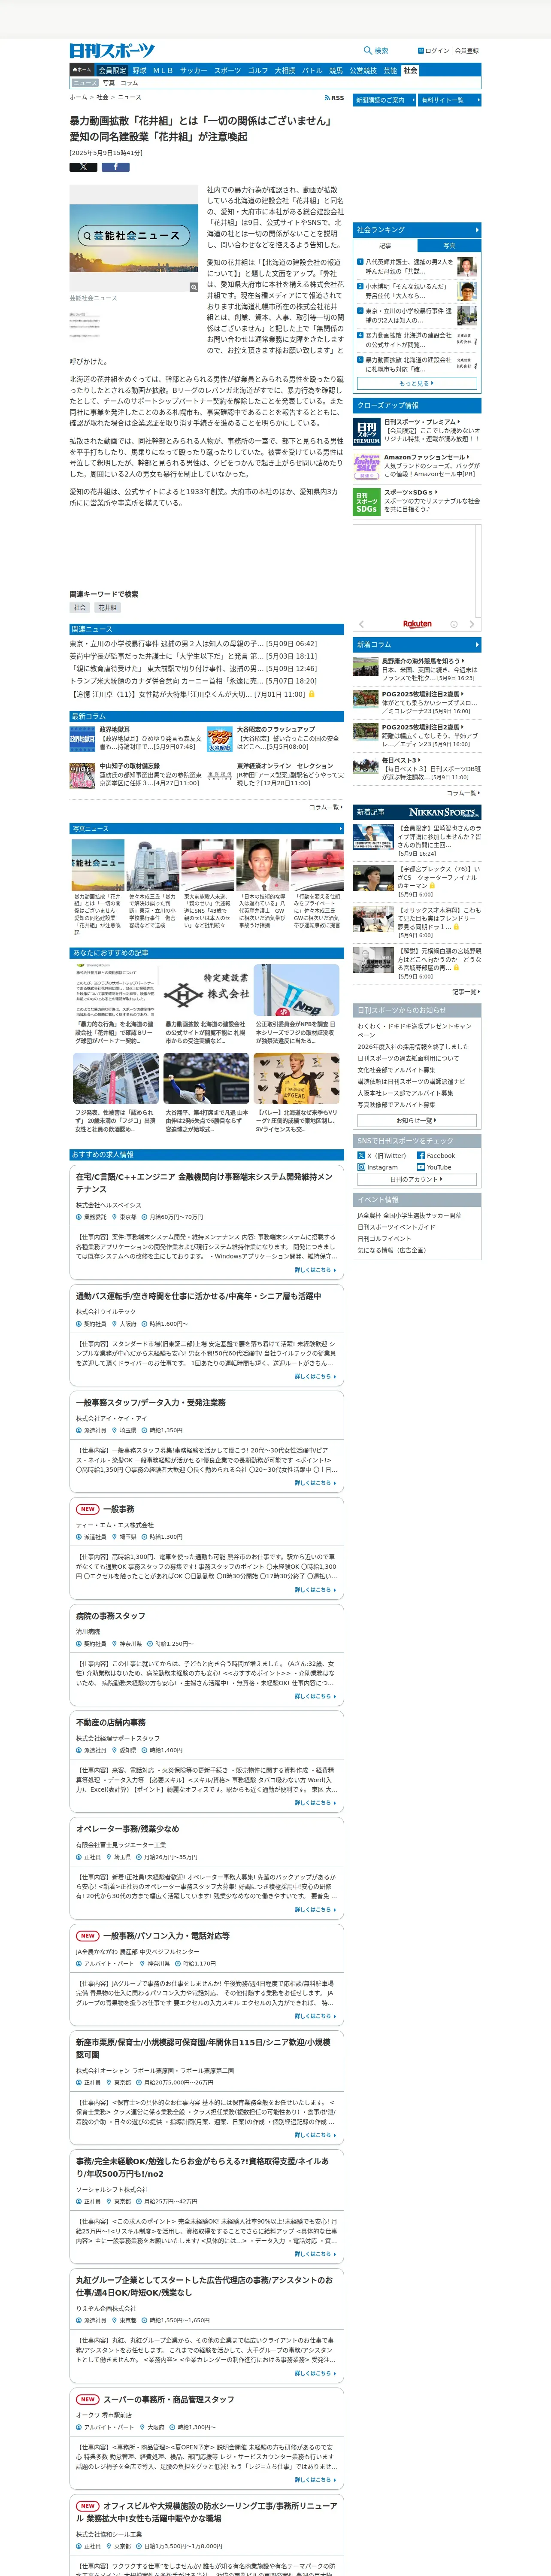Open 大相撲 navigation tab
Image resolution: width=551 pixels, height=2576 pixels.
(x=285, y=71)
